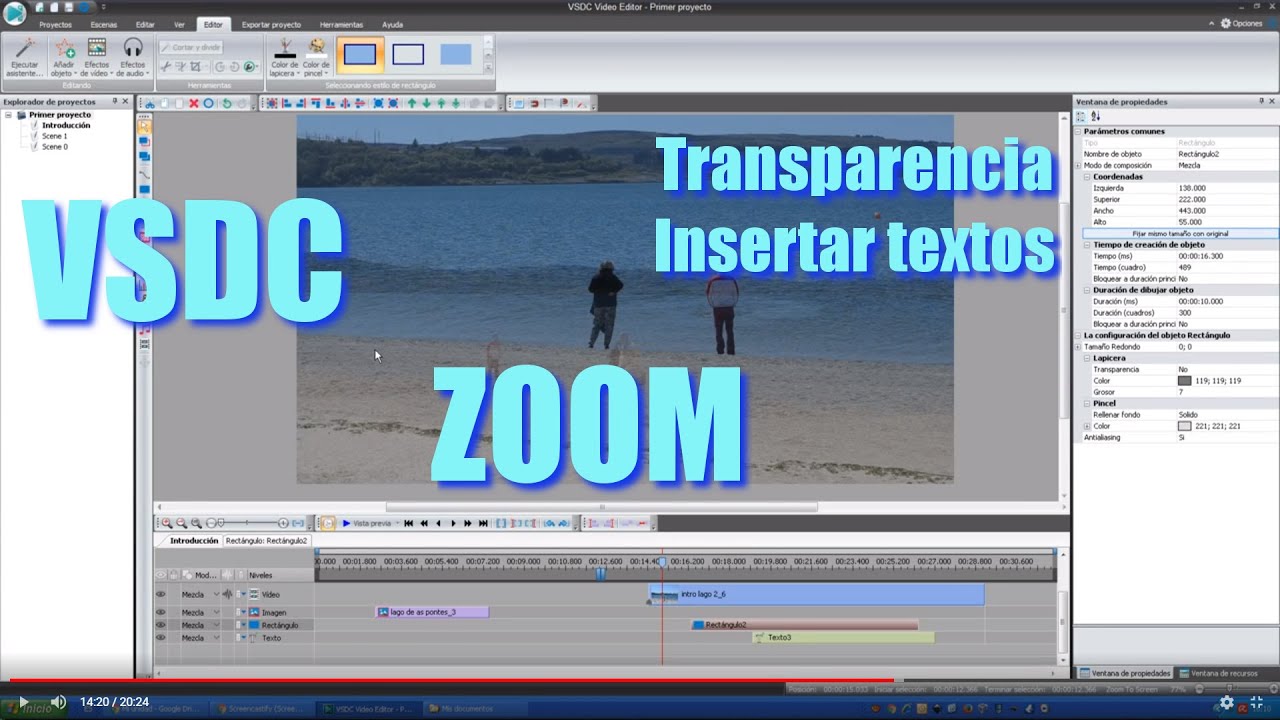
Task: Open the Editar ribbon tab
Action: (145, 24)
